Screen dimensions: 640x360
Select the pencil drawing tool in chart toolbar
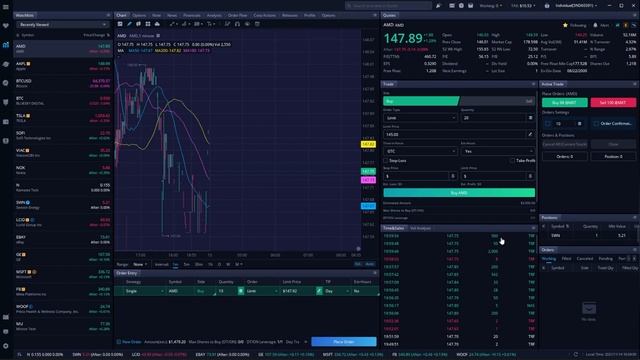click(129, 24)
